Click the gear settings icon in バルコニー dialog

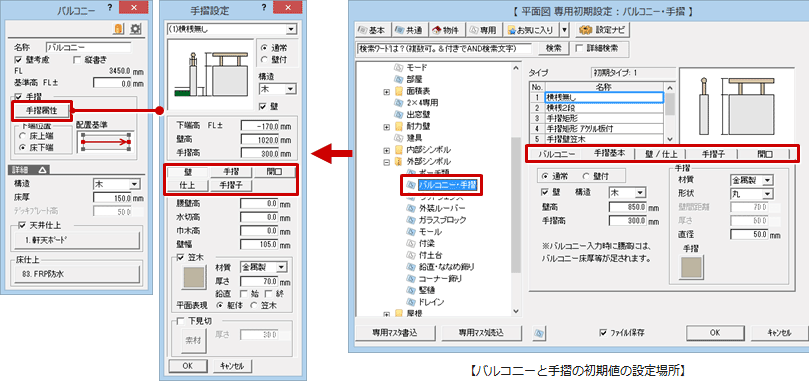[x=135, y=29]
